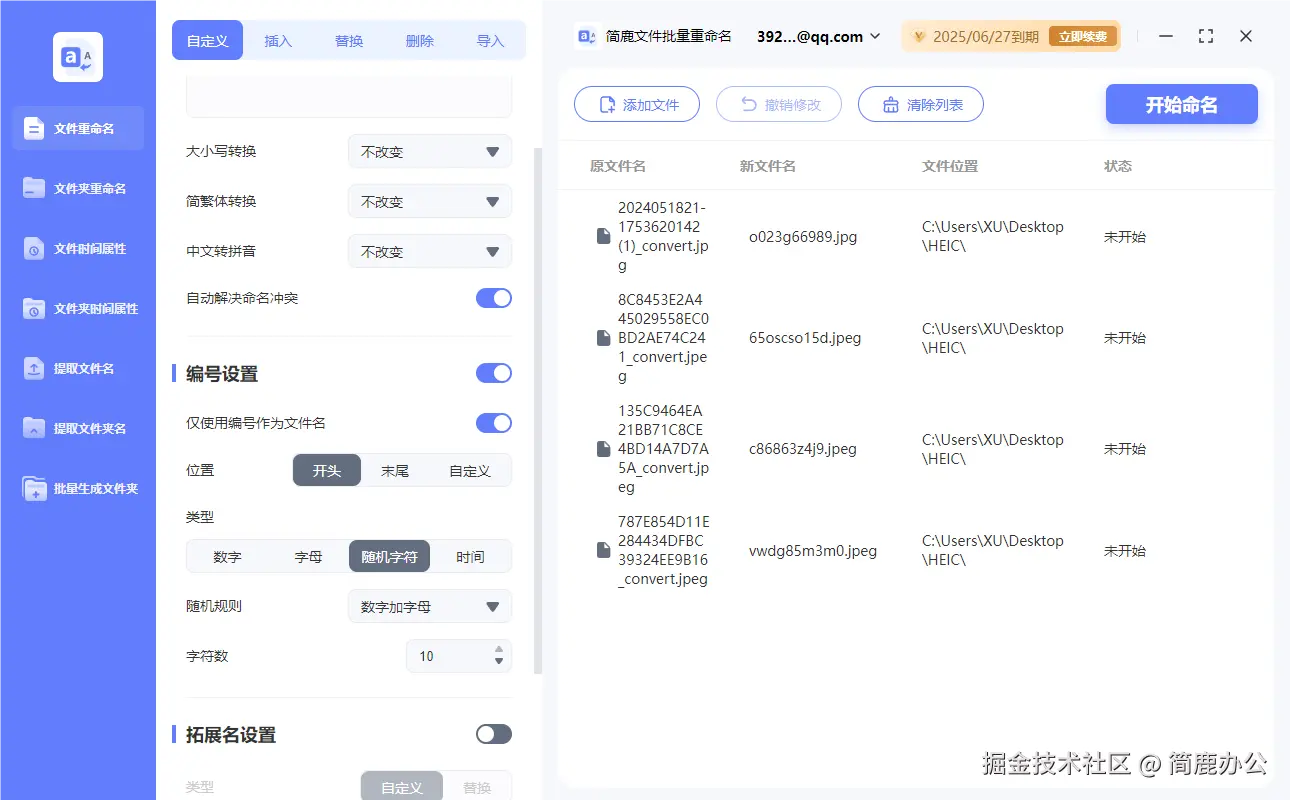Set position to 开头
The width and height of the screenshot is (1290, 800).
[x=326, y=470]
